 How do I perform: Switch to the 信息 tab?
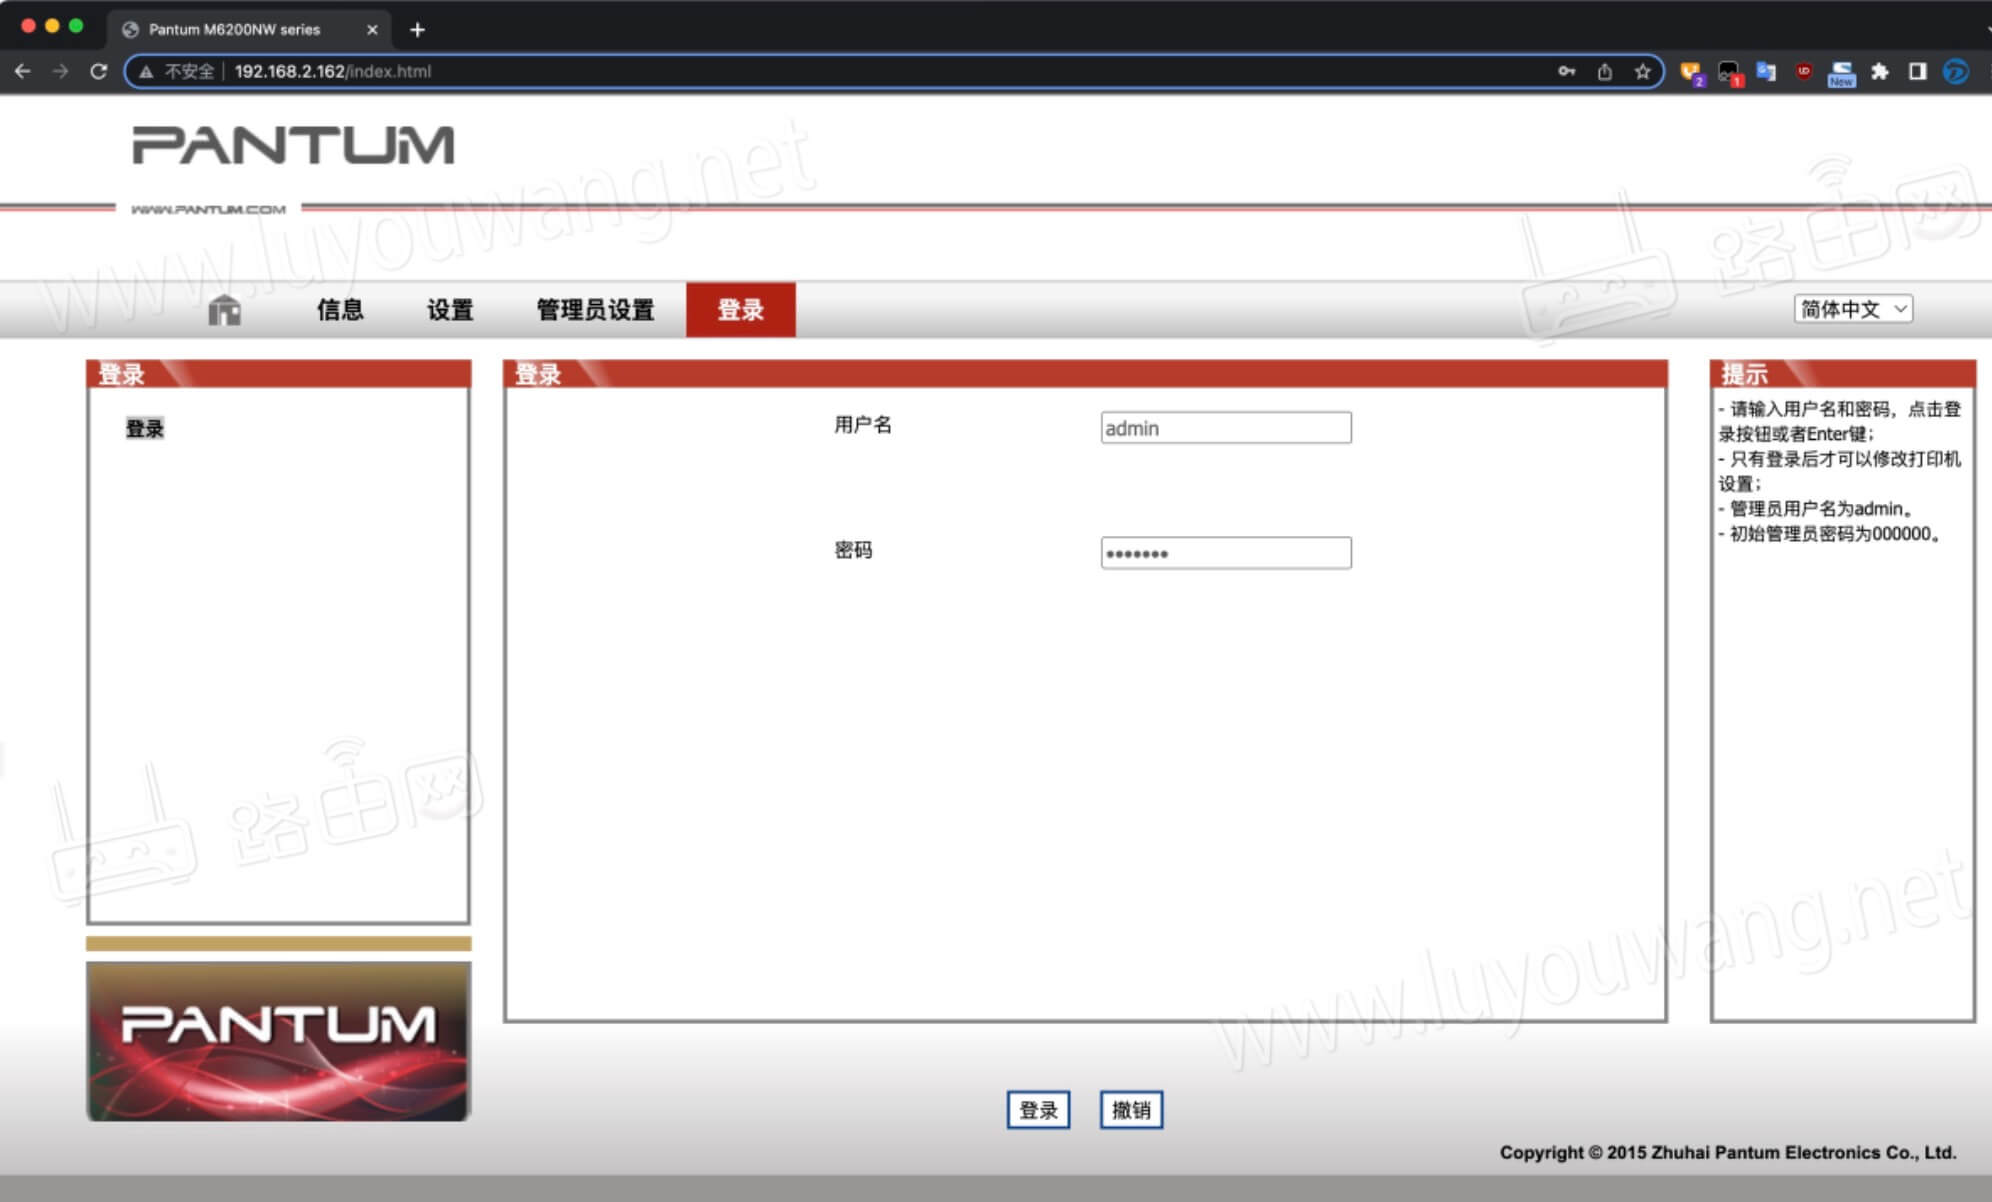coord(339,310)
